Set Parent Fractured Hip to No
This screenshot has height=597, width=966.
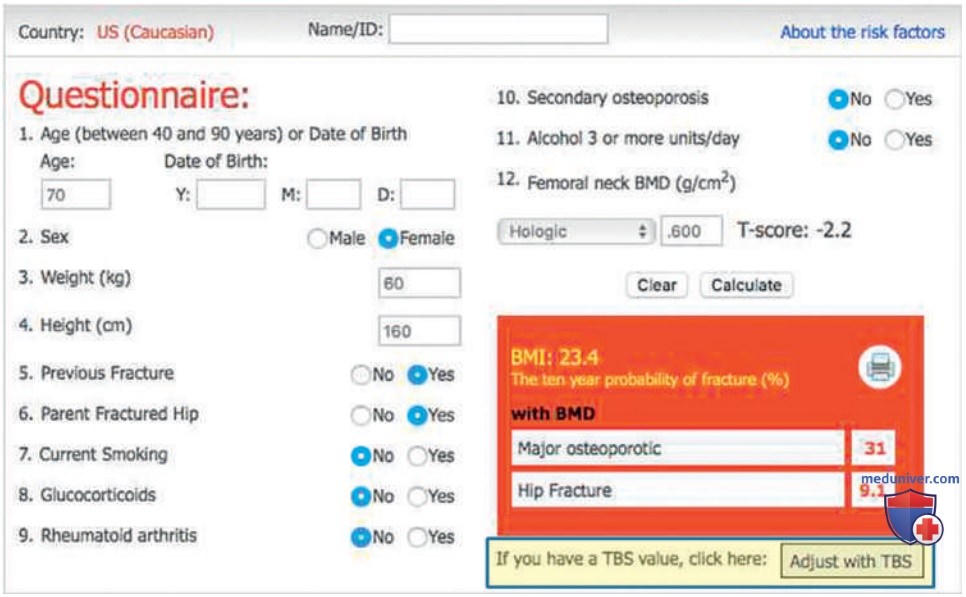pyautogui.click(x=360, y=416)
